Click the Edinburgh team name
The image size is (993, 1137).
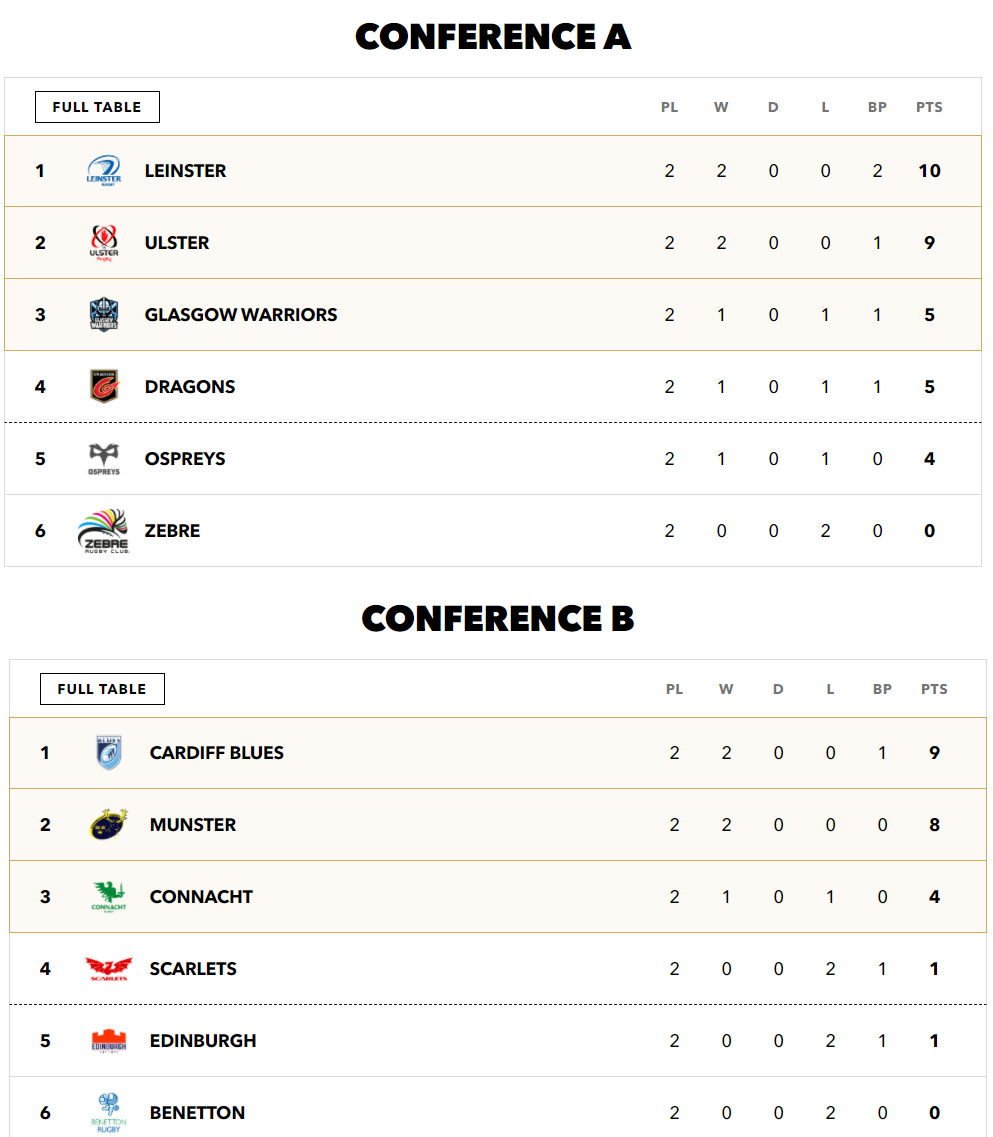[202, 1040]
